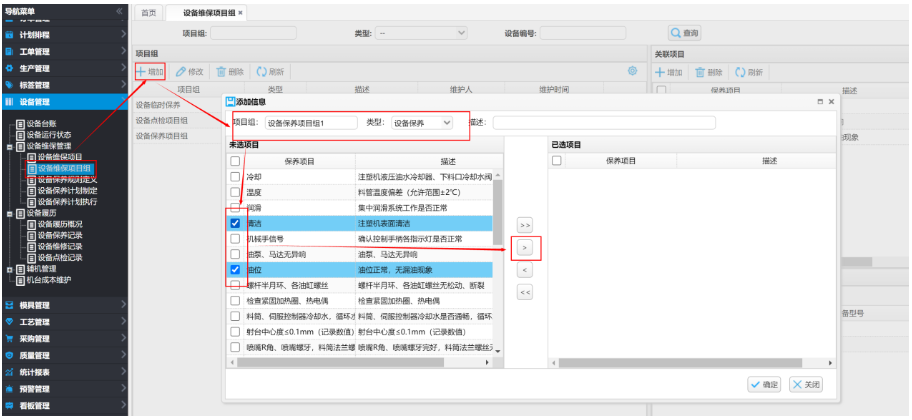Viewport: 912px width, 420px height.
Task: Expand the 辅机管理 tree node
Action: [10, 269]
